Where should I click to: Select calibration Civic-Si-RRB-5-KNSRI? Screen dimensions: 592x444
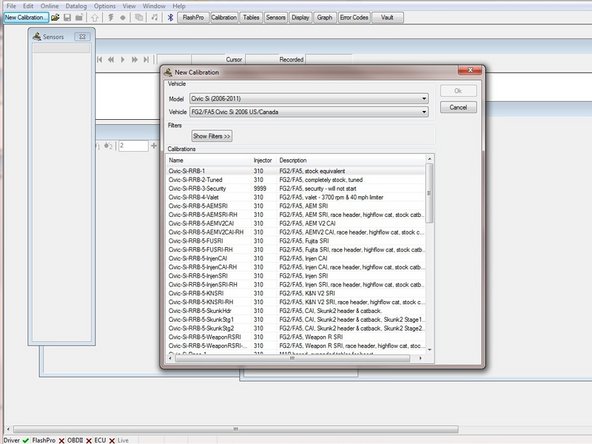[296, 293]
